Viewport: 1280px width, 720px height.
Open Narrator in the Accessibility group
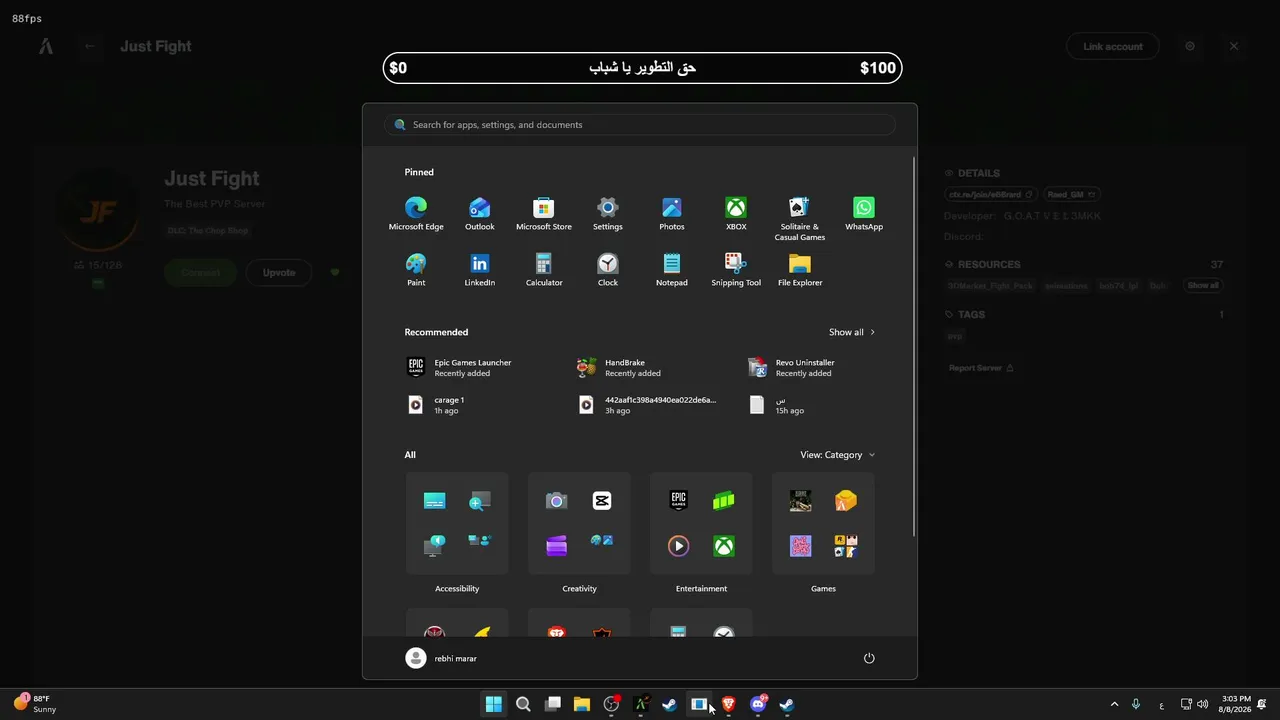click(435, 546)
